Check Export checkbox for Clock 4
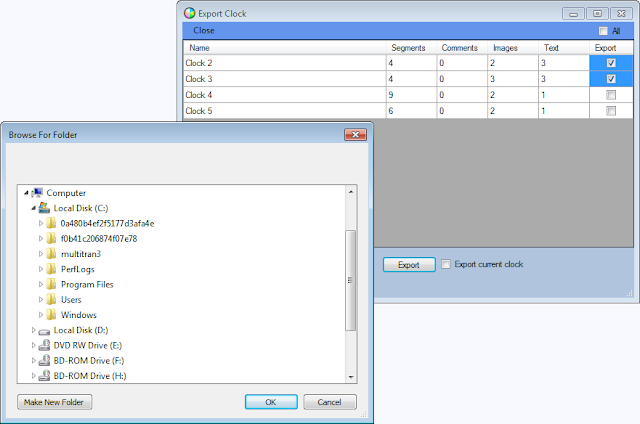Screen dimensions: 640x424 click(611, 95)
